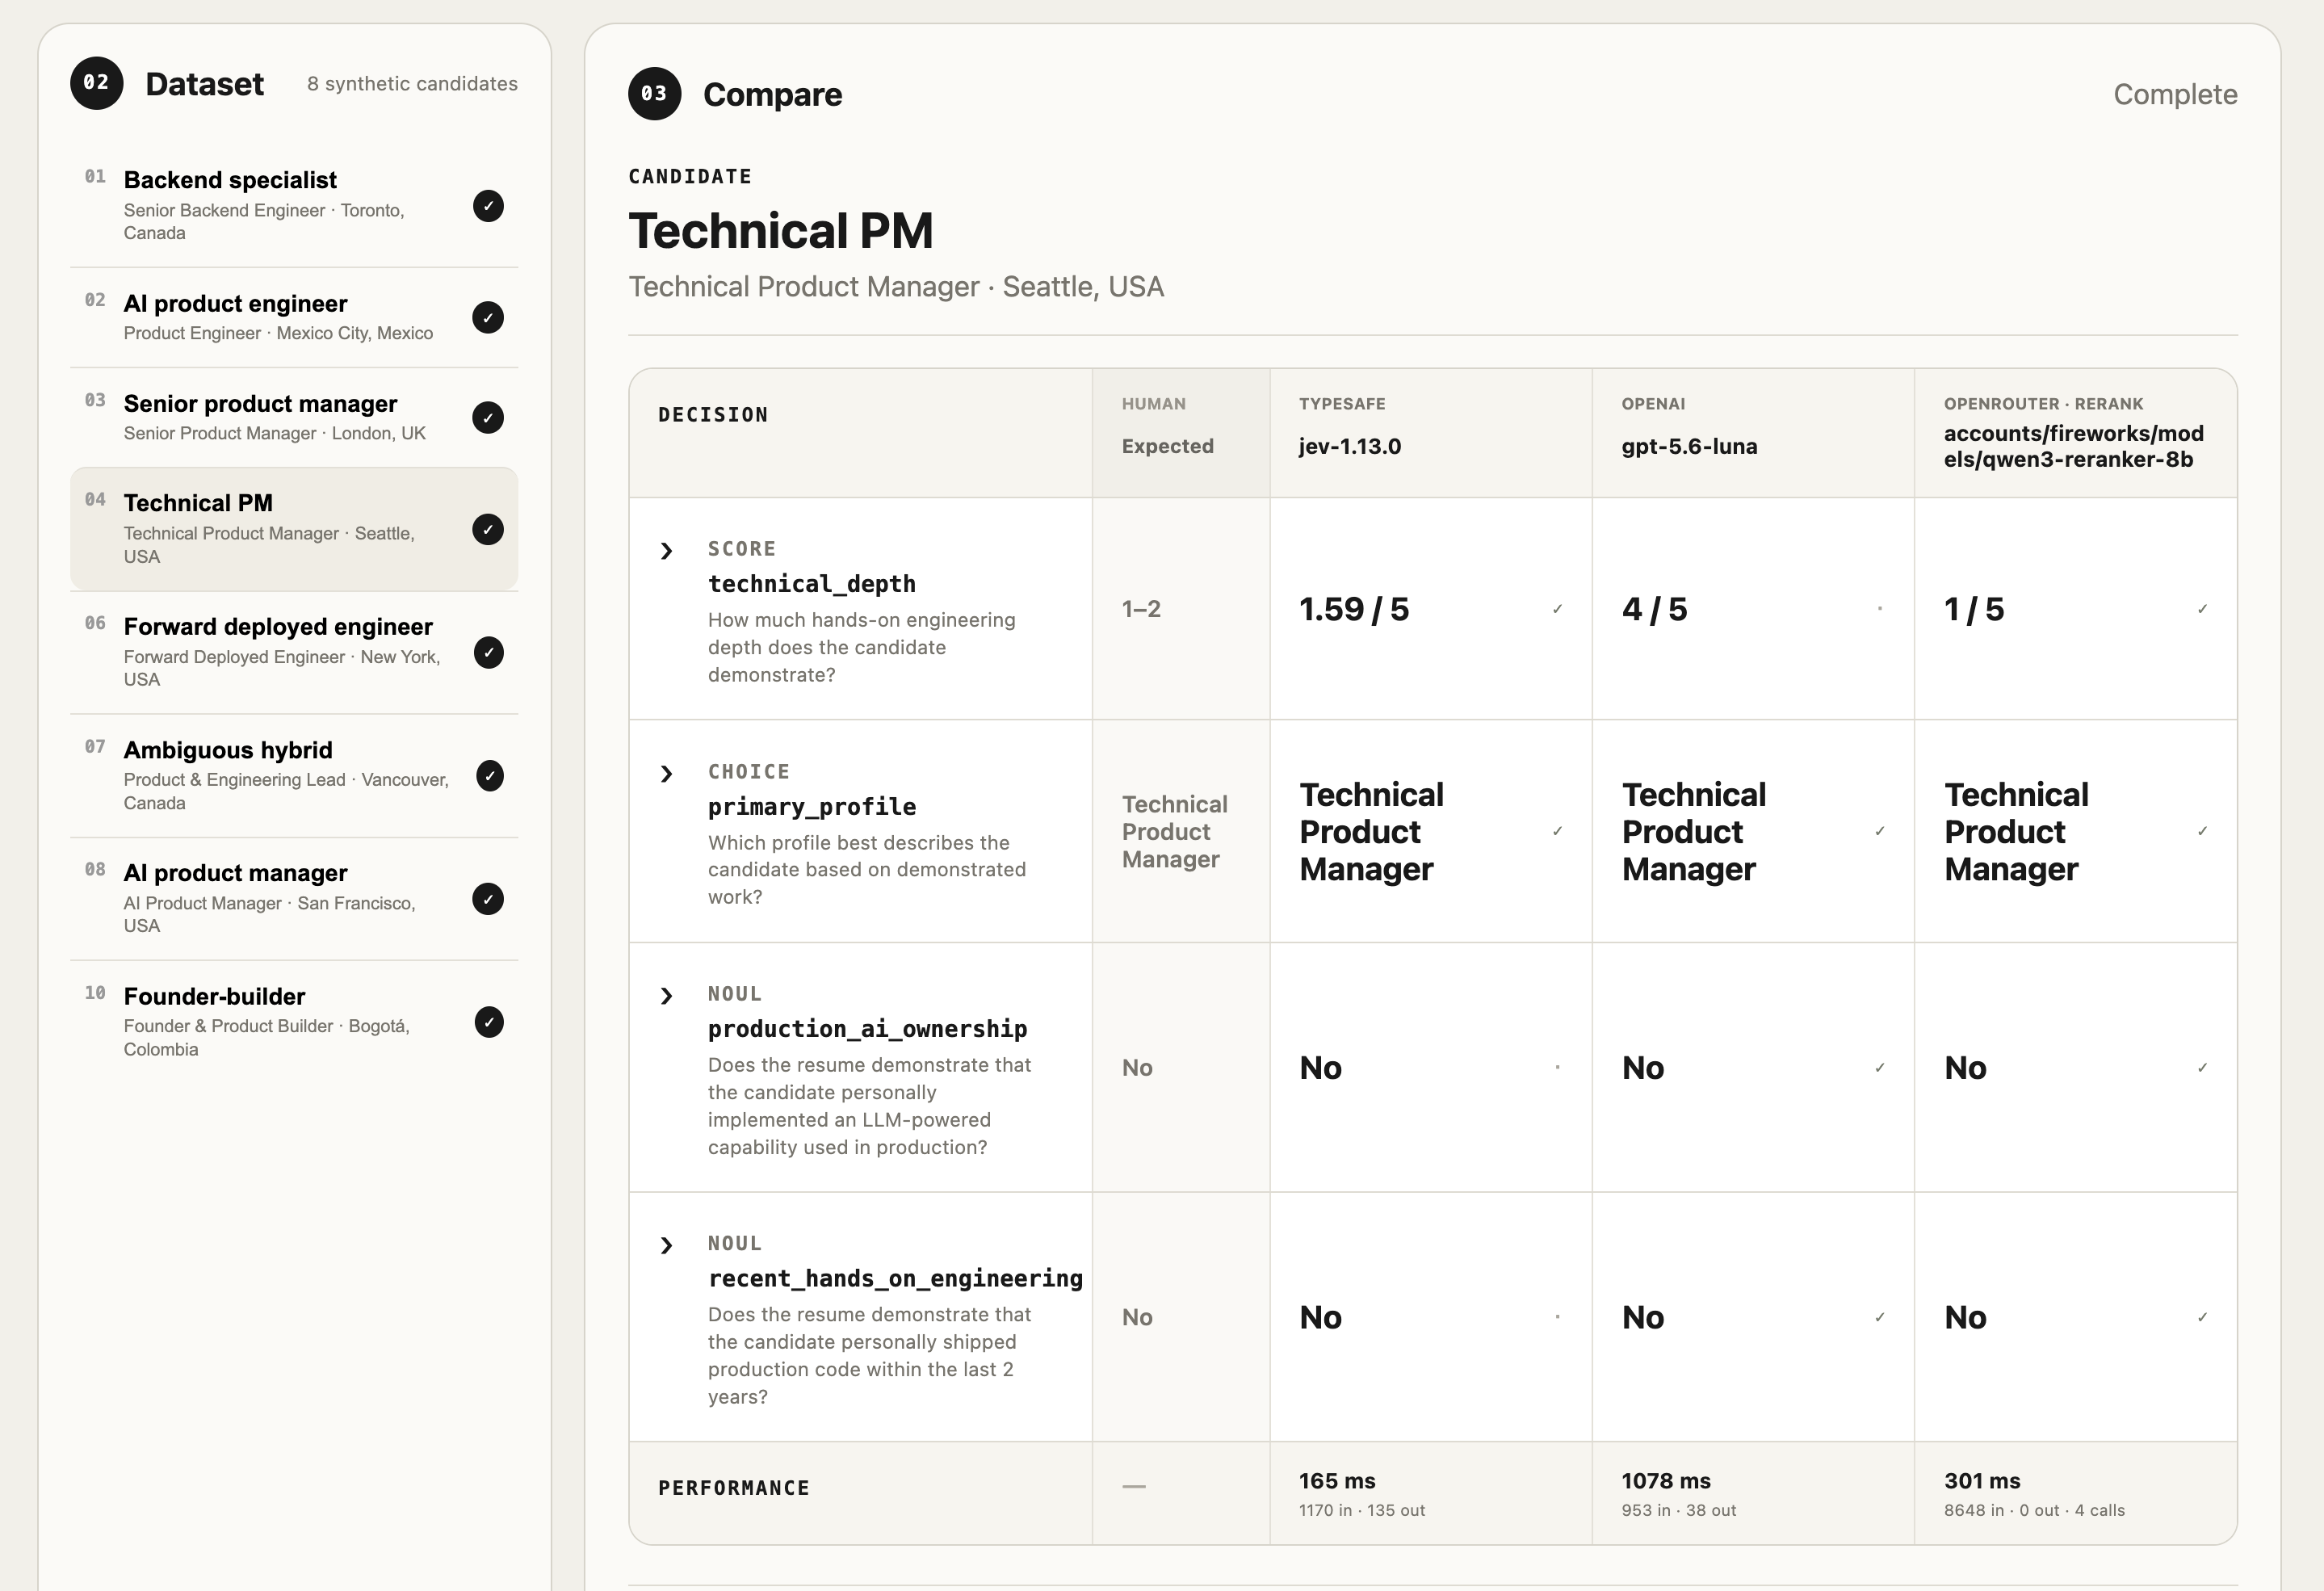The height and width of the screenshot is (1591, 2324).
Task: Click jev-1.13.0 'No' for production_ai_ownership
Action: (1320, 1068)
